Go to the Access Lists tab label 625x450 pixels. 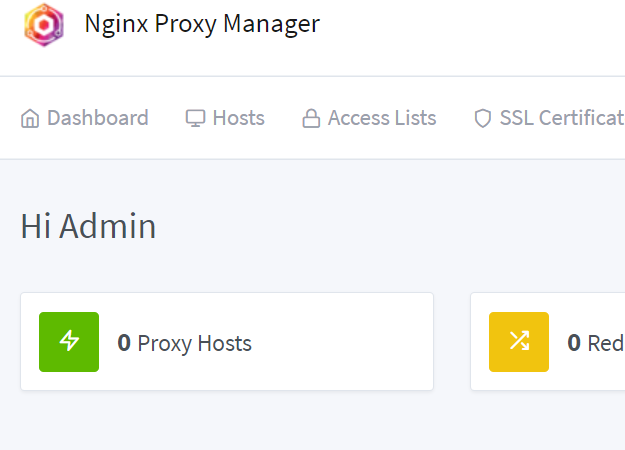pos(382,118)
